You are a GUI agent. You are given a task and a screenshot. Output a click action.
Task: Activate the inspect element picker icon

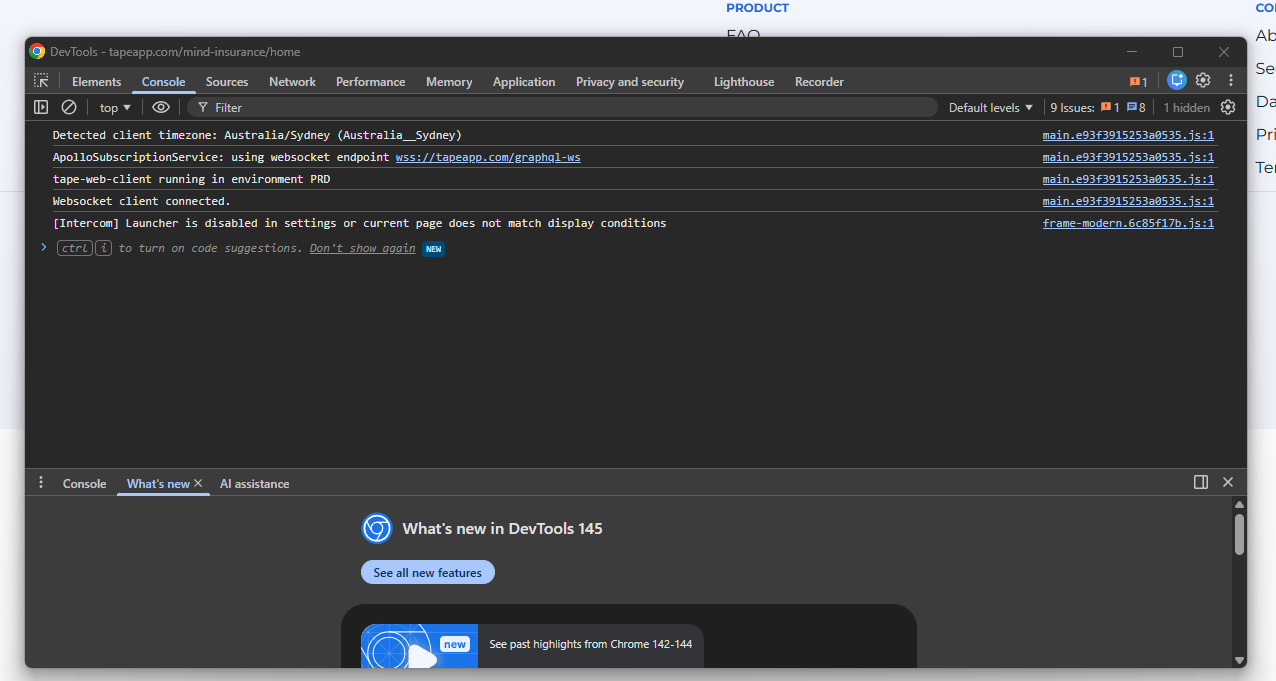pyautogui.click(x=41, y=81)
